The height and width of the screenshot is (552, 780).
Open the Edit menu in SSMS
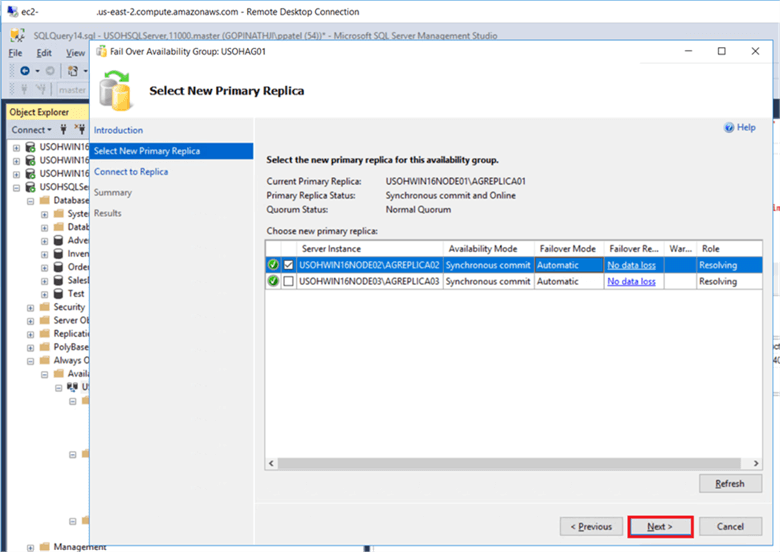tap(44, 53)
